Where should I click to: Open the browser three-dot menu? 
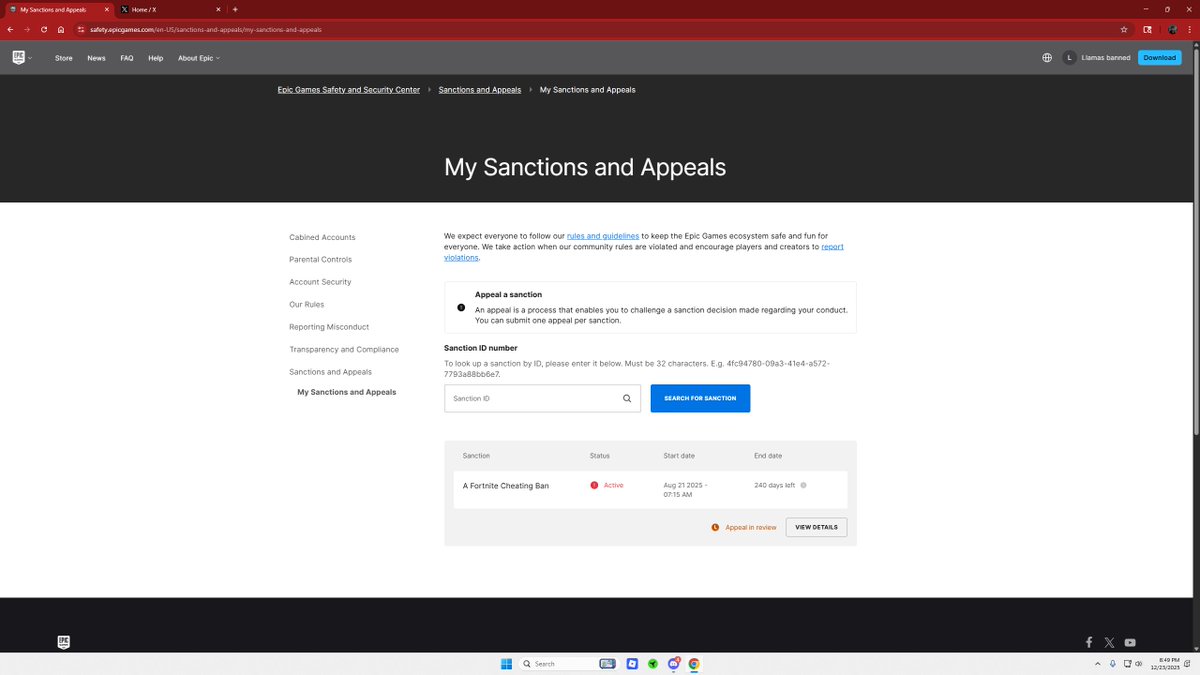pos(1190,29)
